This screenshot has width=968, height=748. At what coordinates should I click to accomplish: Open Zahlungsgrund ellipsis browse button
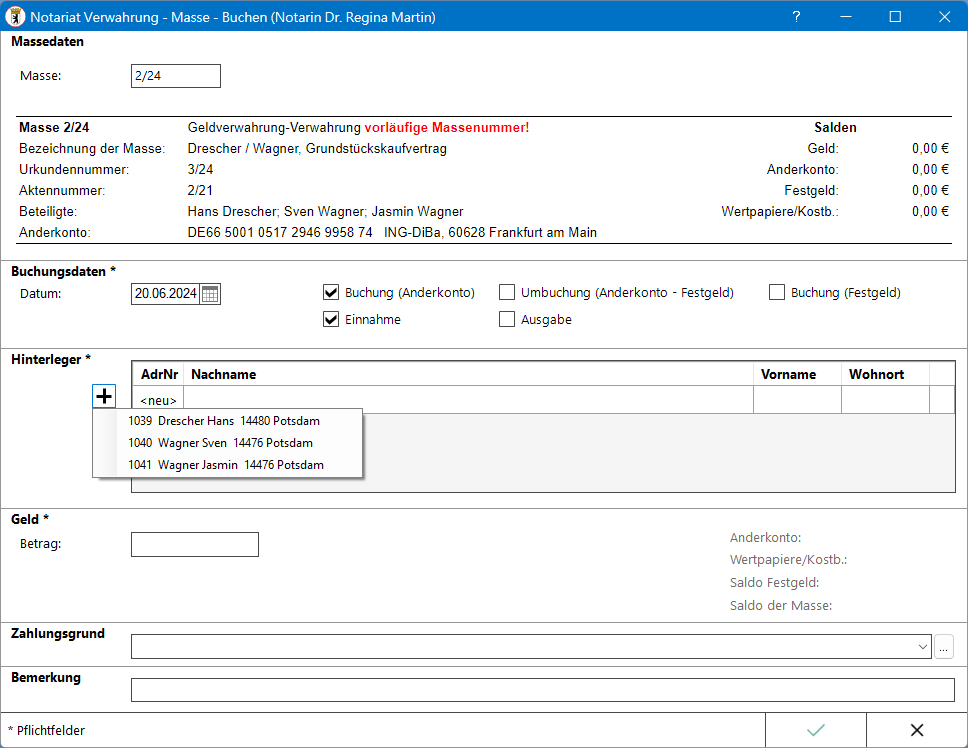tap(944, 647)
